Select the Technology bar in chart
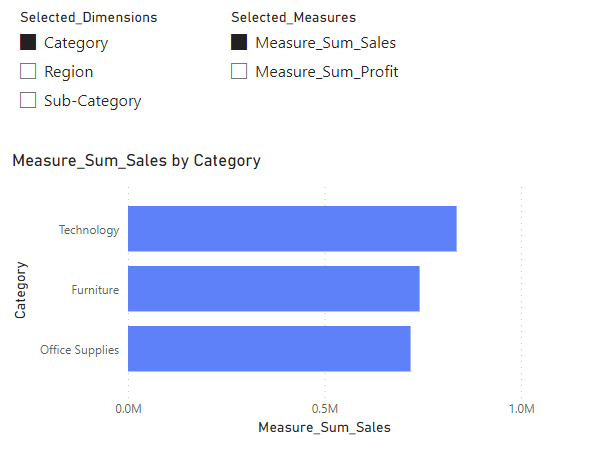This screenshot has height=454, width=598. pos(292,229)
